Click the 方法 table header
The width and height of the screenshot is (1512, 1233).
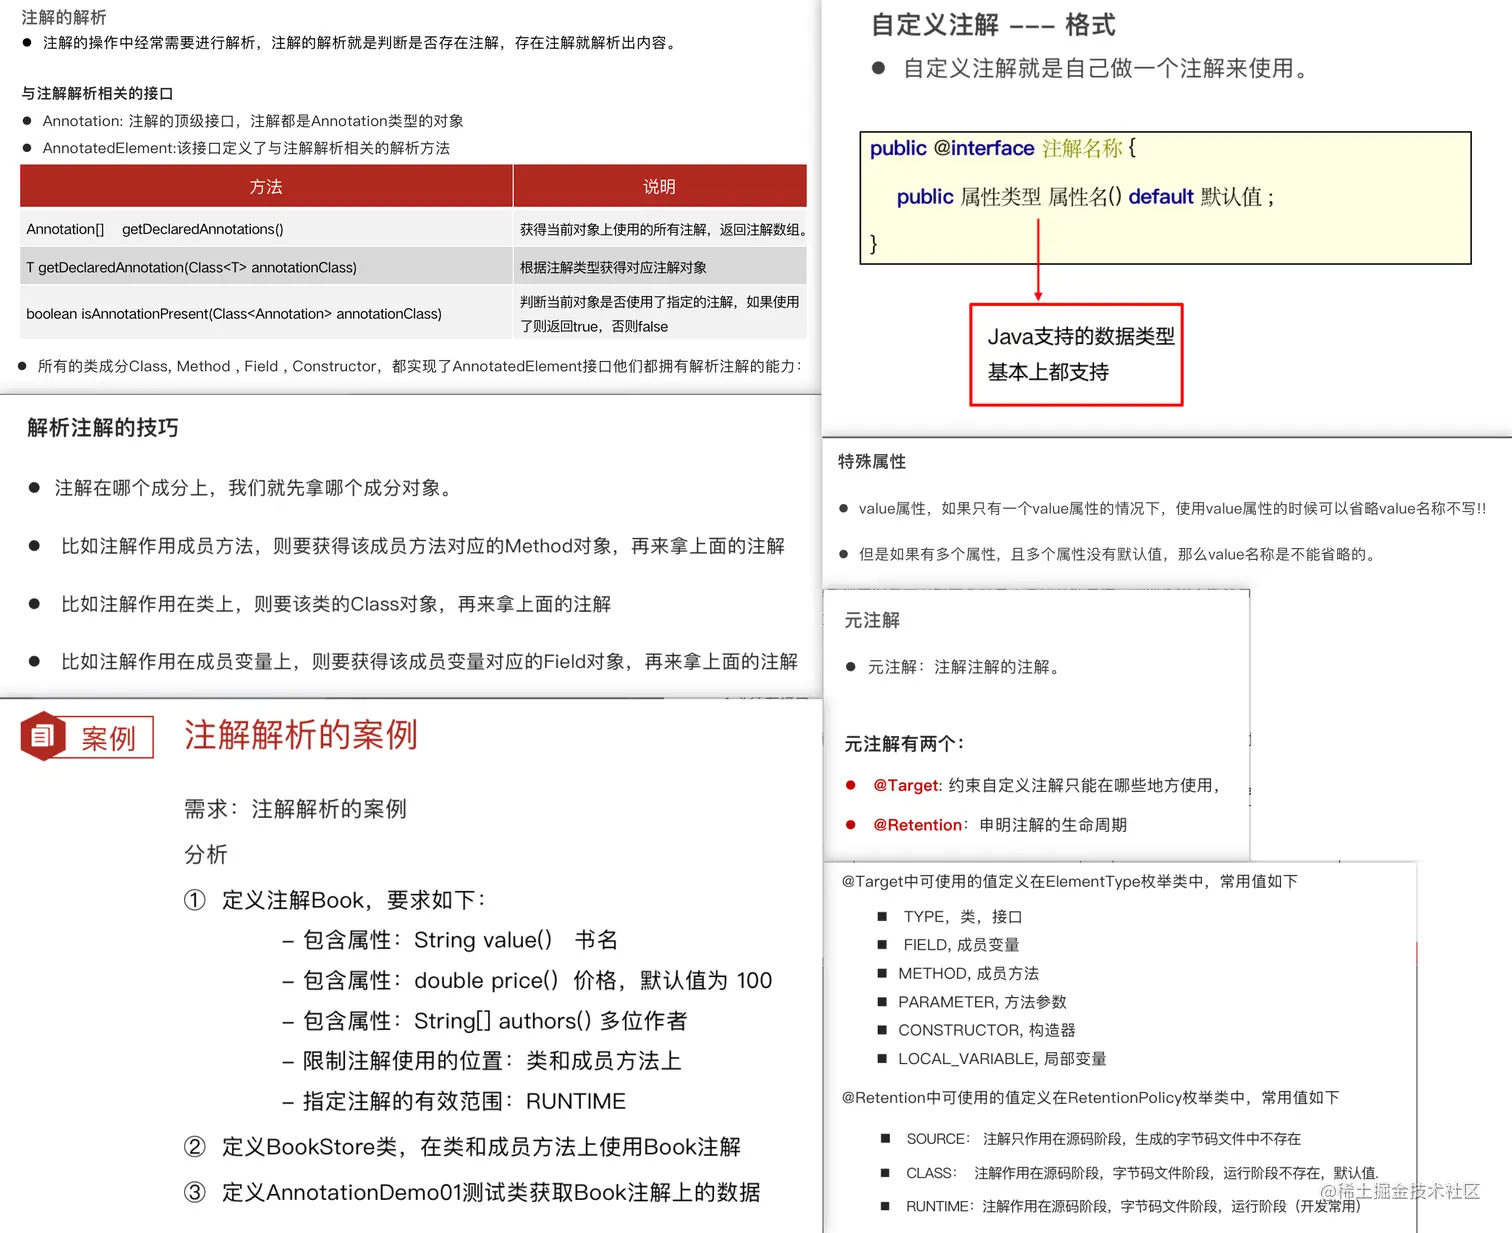[x=266, y=186]
